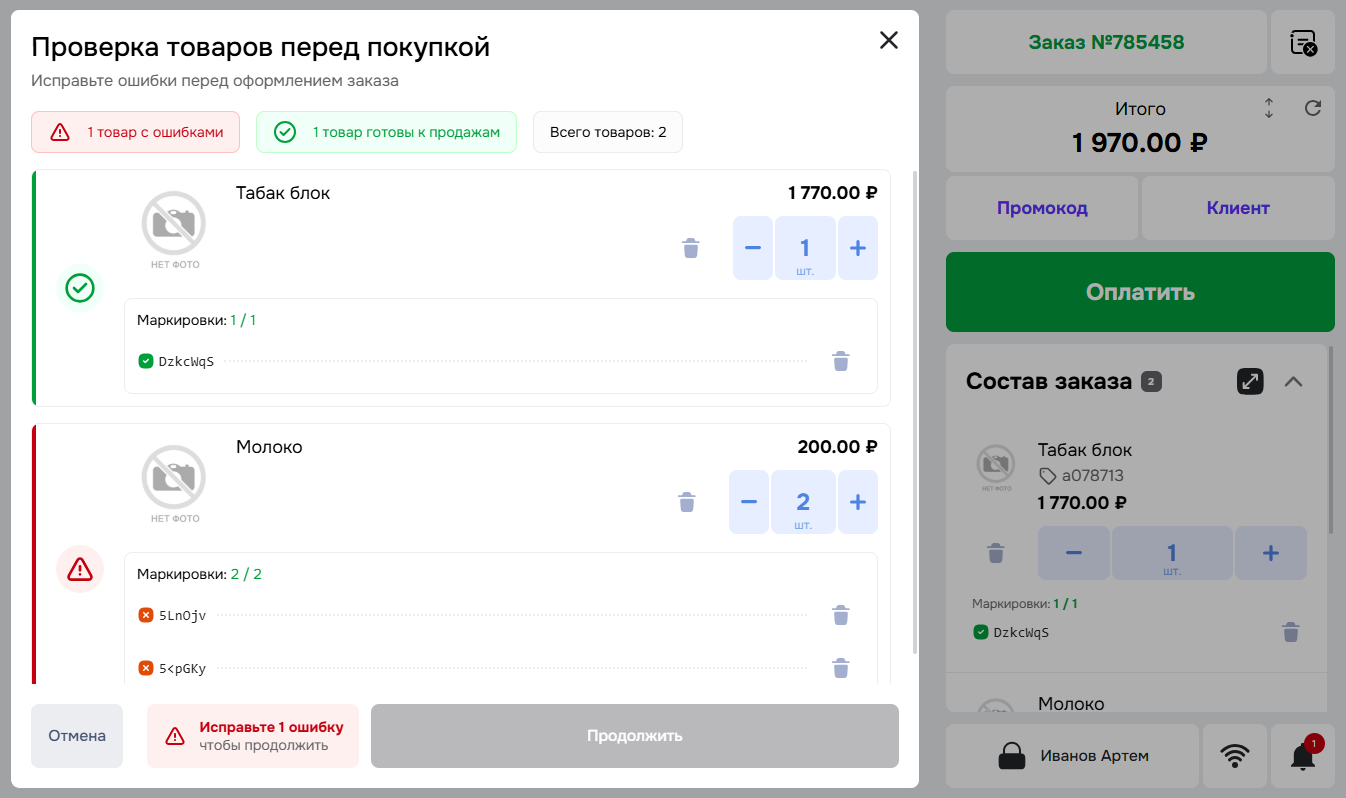
Task: Delete Табак блок item in the dialog
Action: pyautogui.click(x=690, y=248)
